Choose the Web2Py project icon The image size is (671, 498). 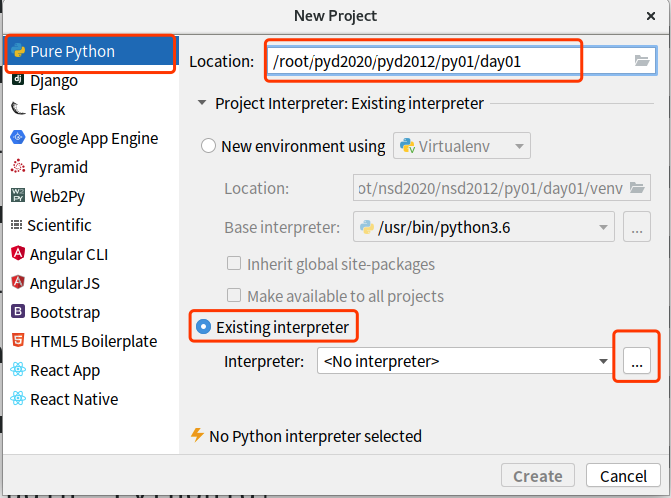(x=18, y=196)
